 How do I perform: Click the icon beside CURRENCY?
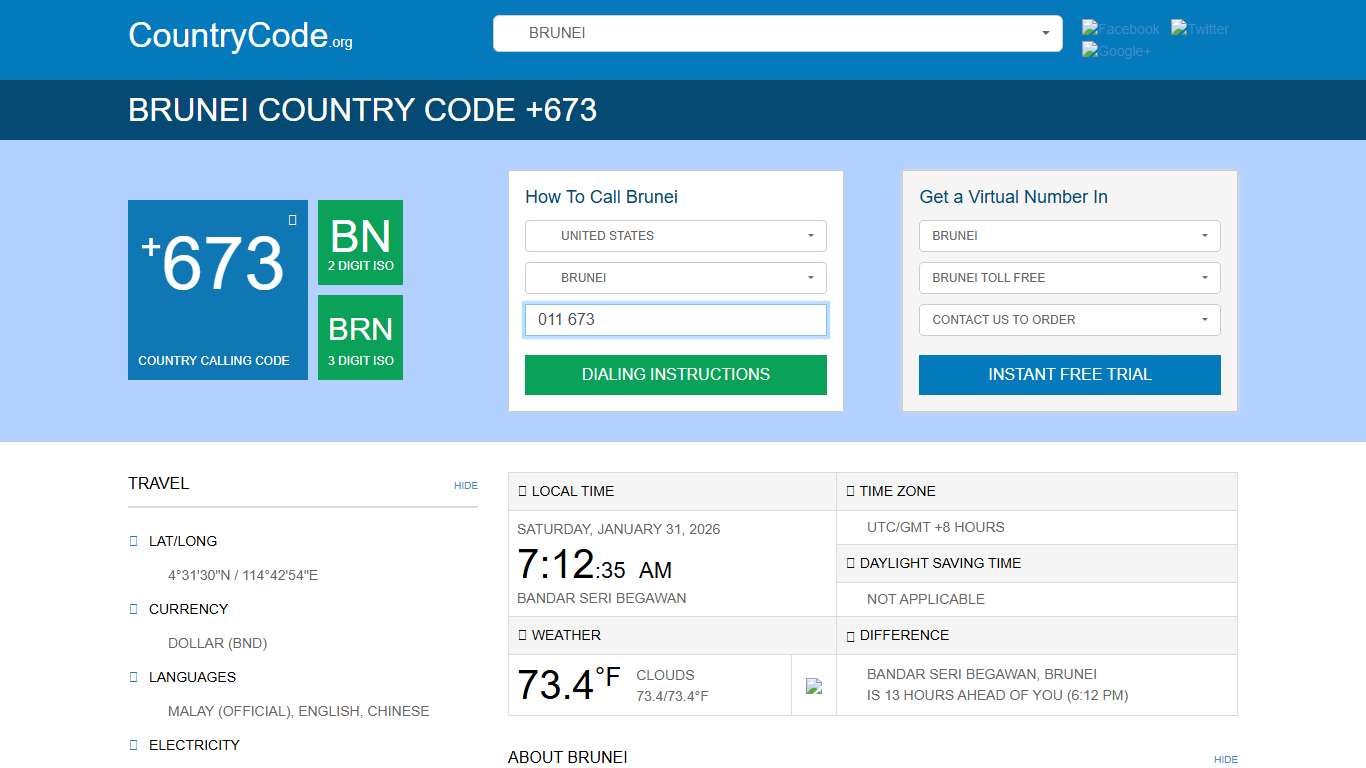tap(133, 609)
